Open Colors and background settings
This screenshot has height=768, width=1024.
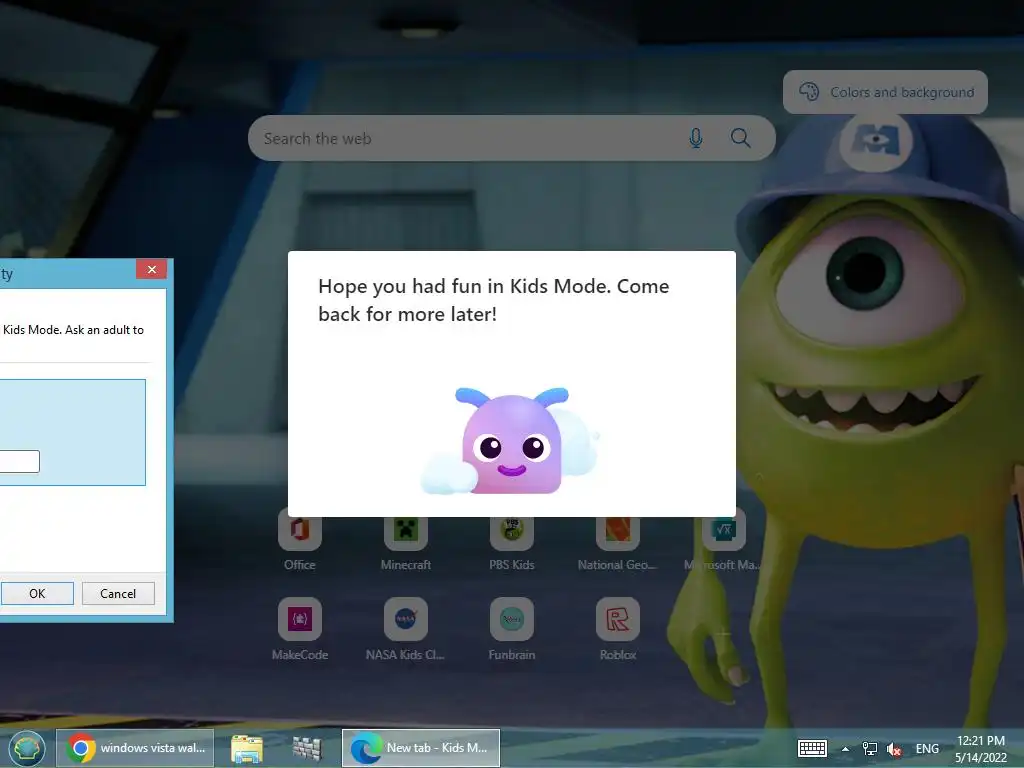pos(885,92)
